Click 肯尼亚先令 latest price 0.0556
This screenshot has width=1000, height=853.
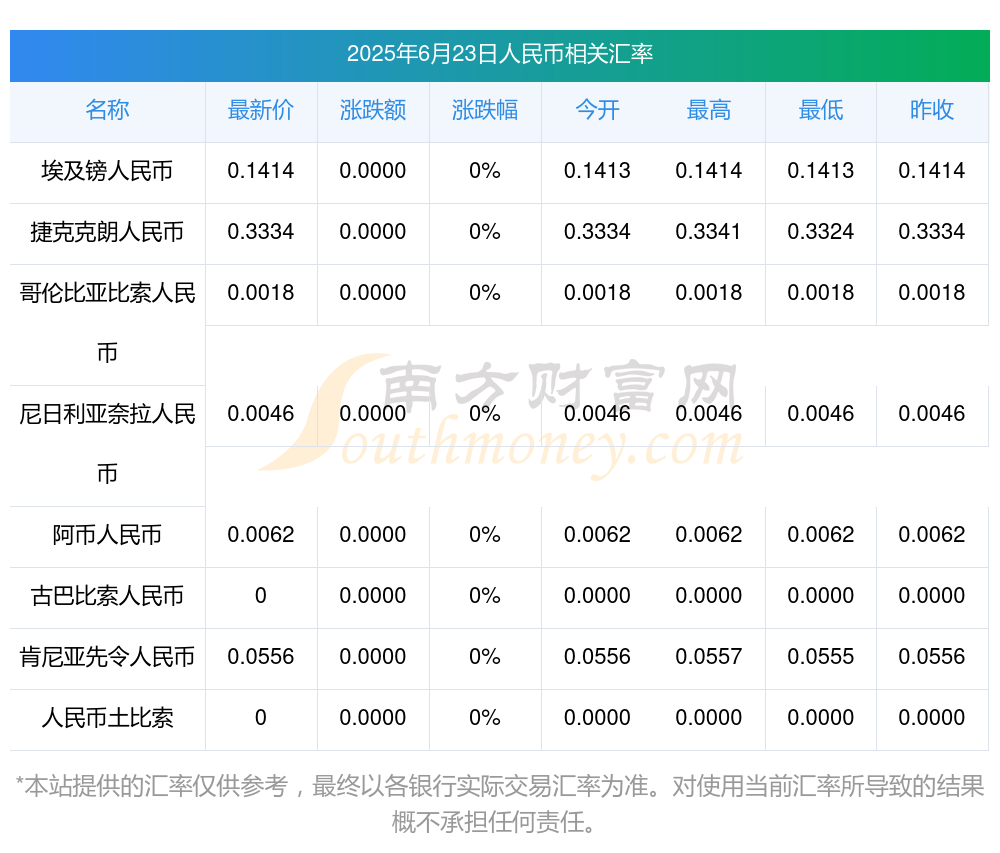(261, 657)
